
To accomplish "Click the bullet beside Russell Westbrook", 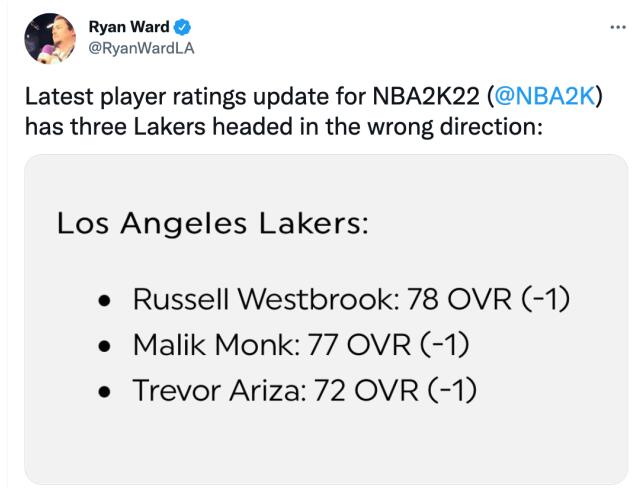I will [x=105, y=301].
